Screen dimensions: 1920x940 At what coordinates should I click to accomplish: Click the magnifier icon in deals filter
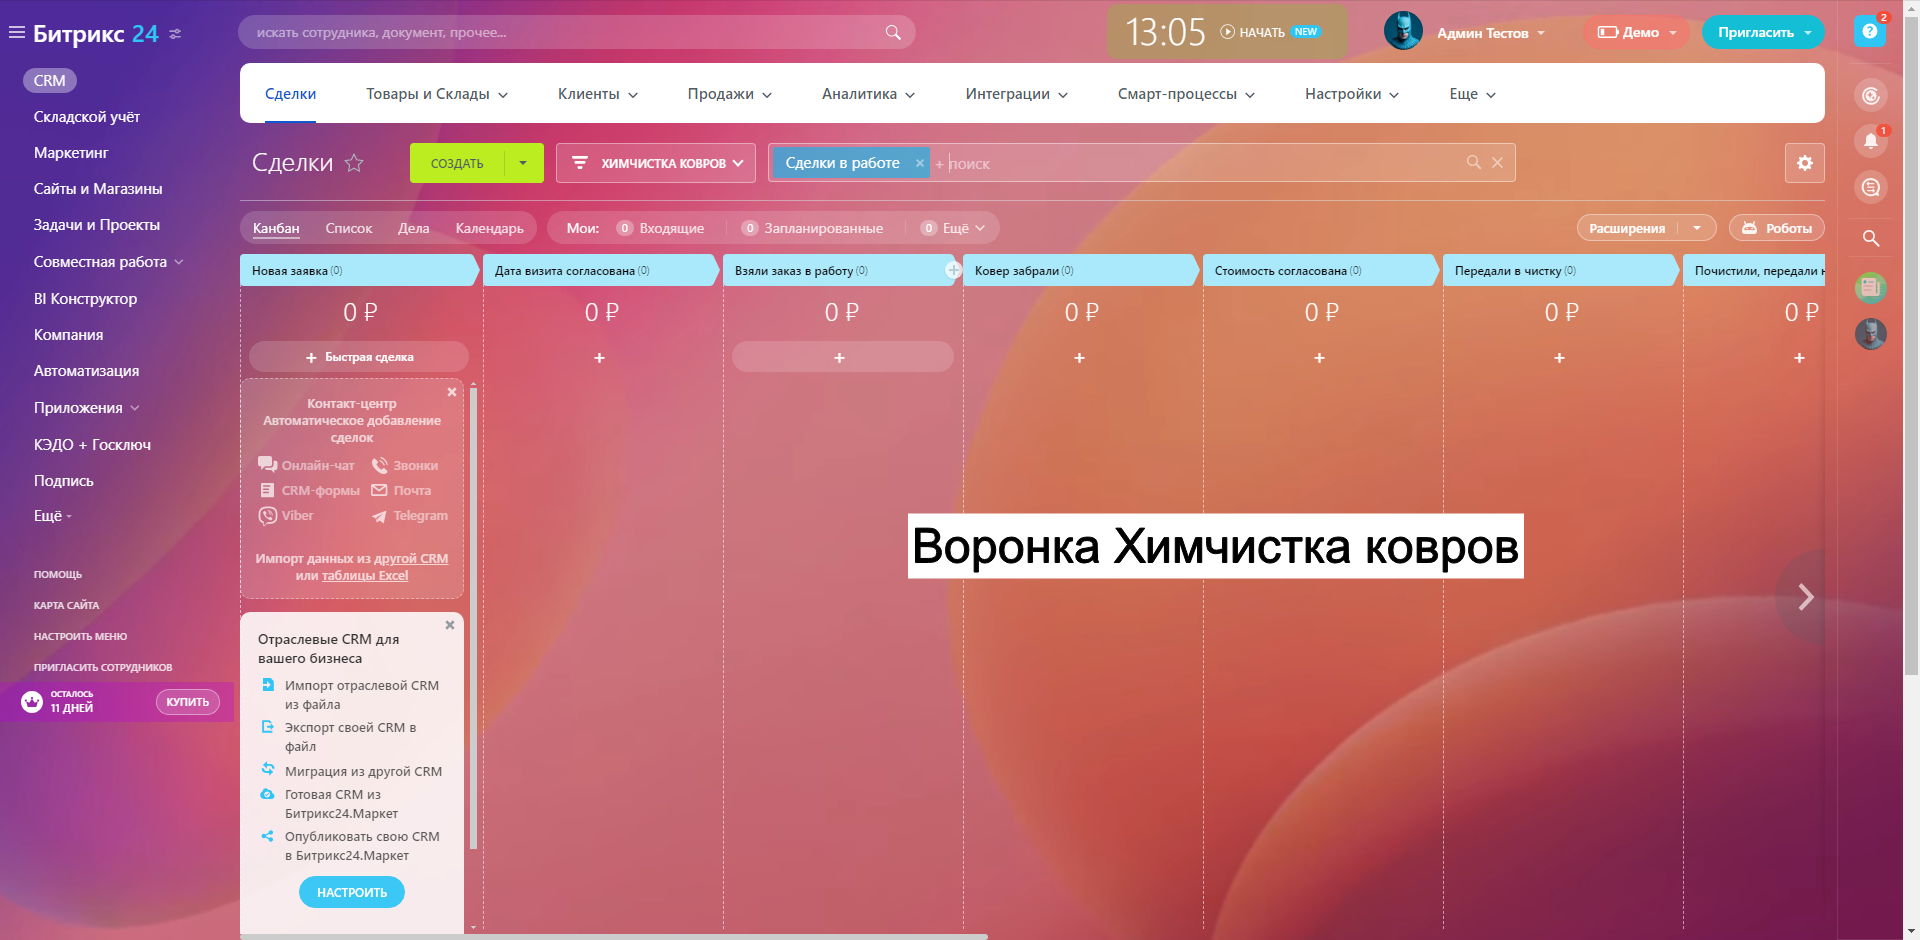coord(1473,162)
